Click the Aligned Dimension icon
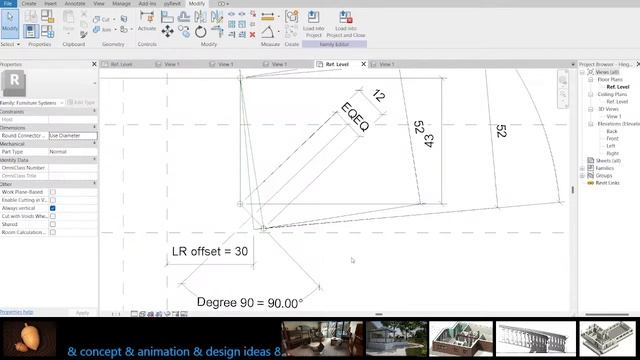640x360 pixels. coord(267,17)
